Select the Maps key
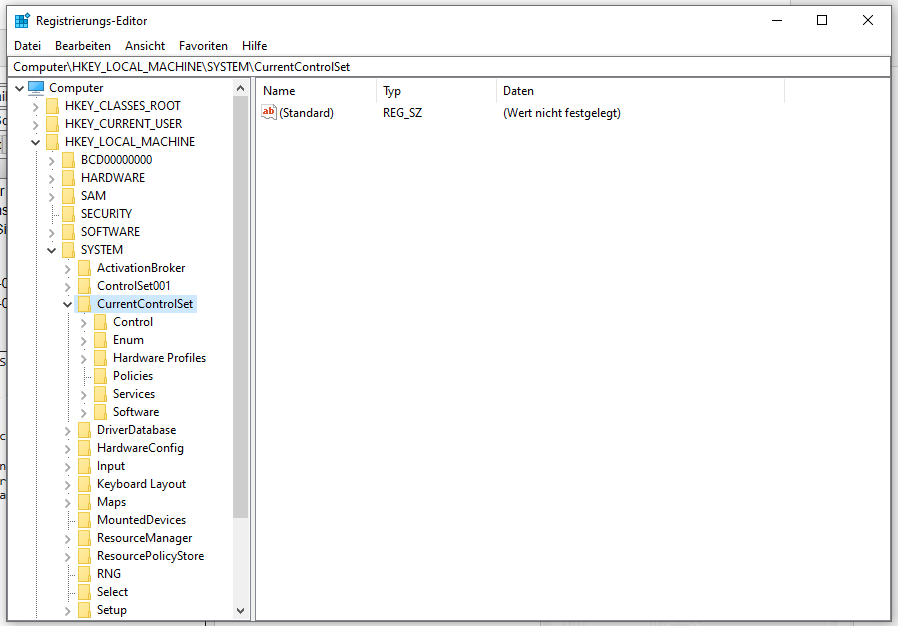 pos(111,502)
